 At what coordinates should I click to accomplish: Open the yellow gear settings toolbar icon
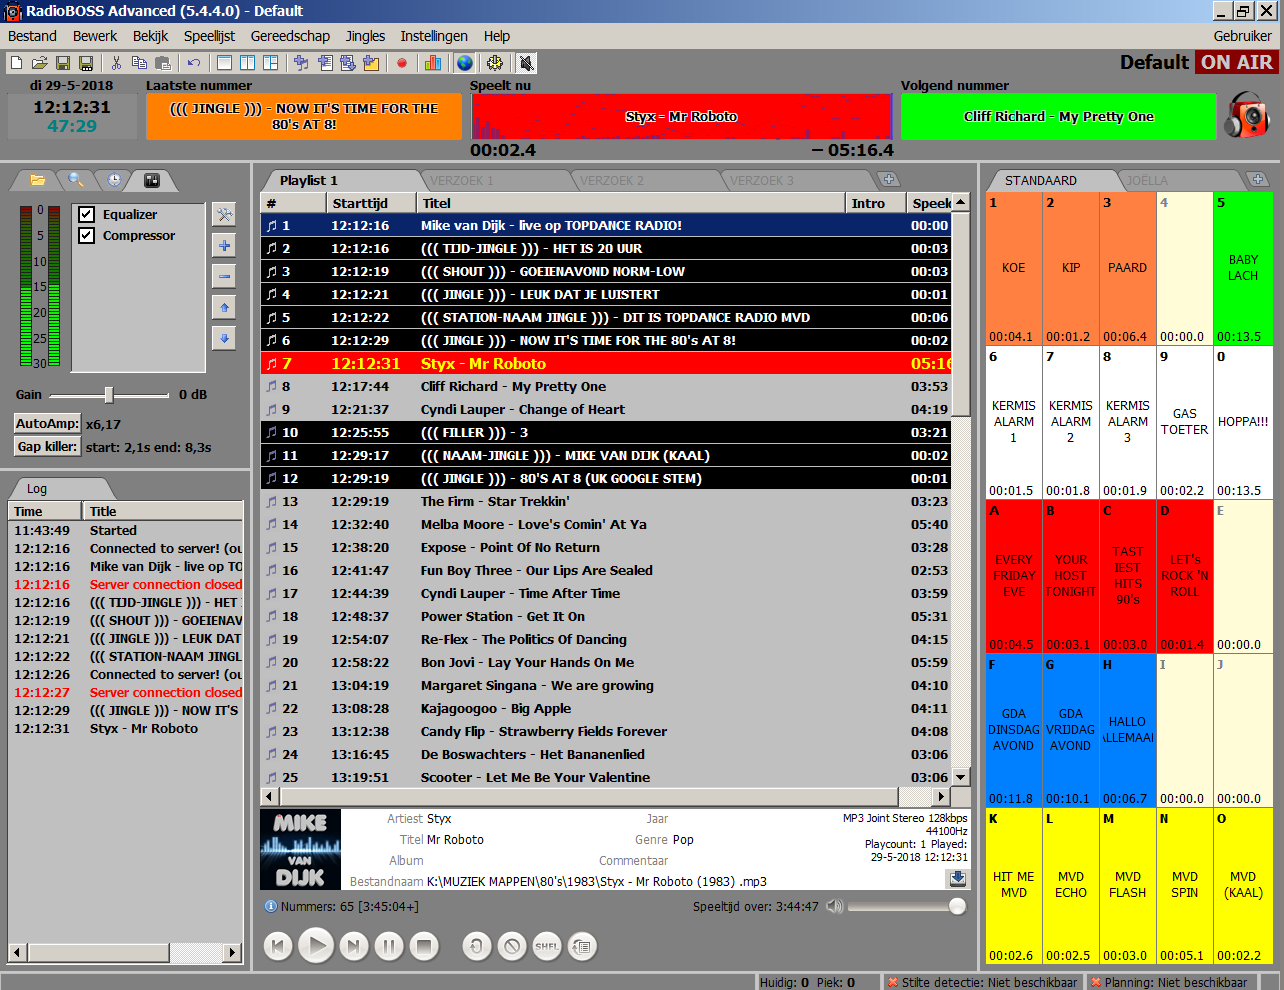point(495,63)
